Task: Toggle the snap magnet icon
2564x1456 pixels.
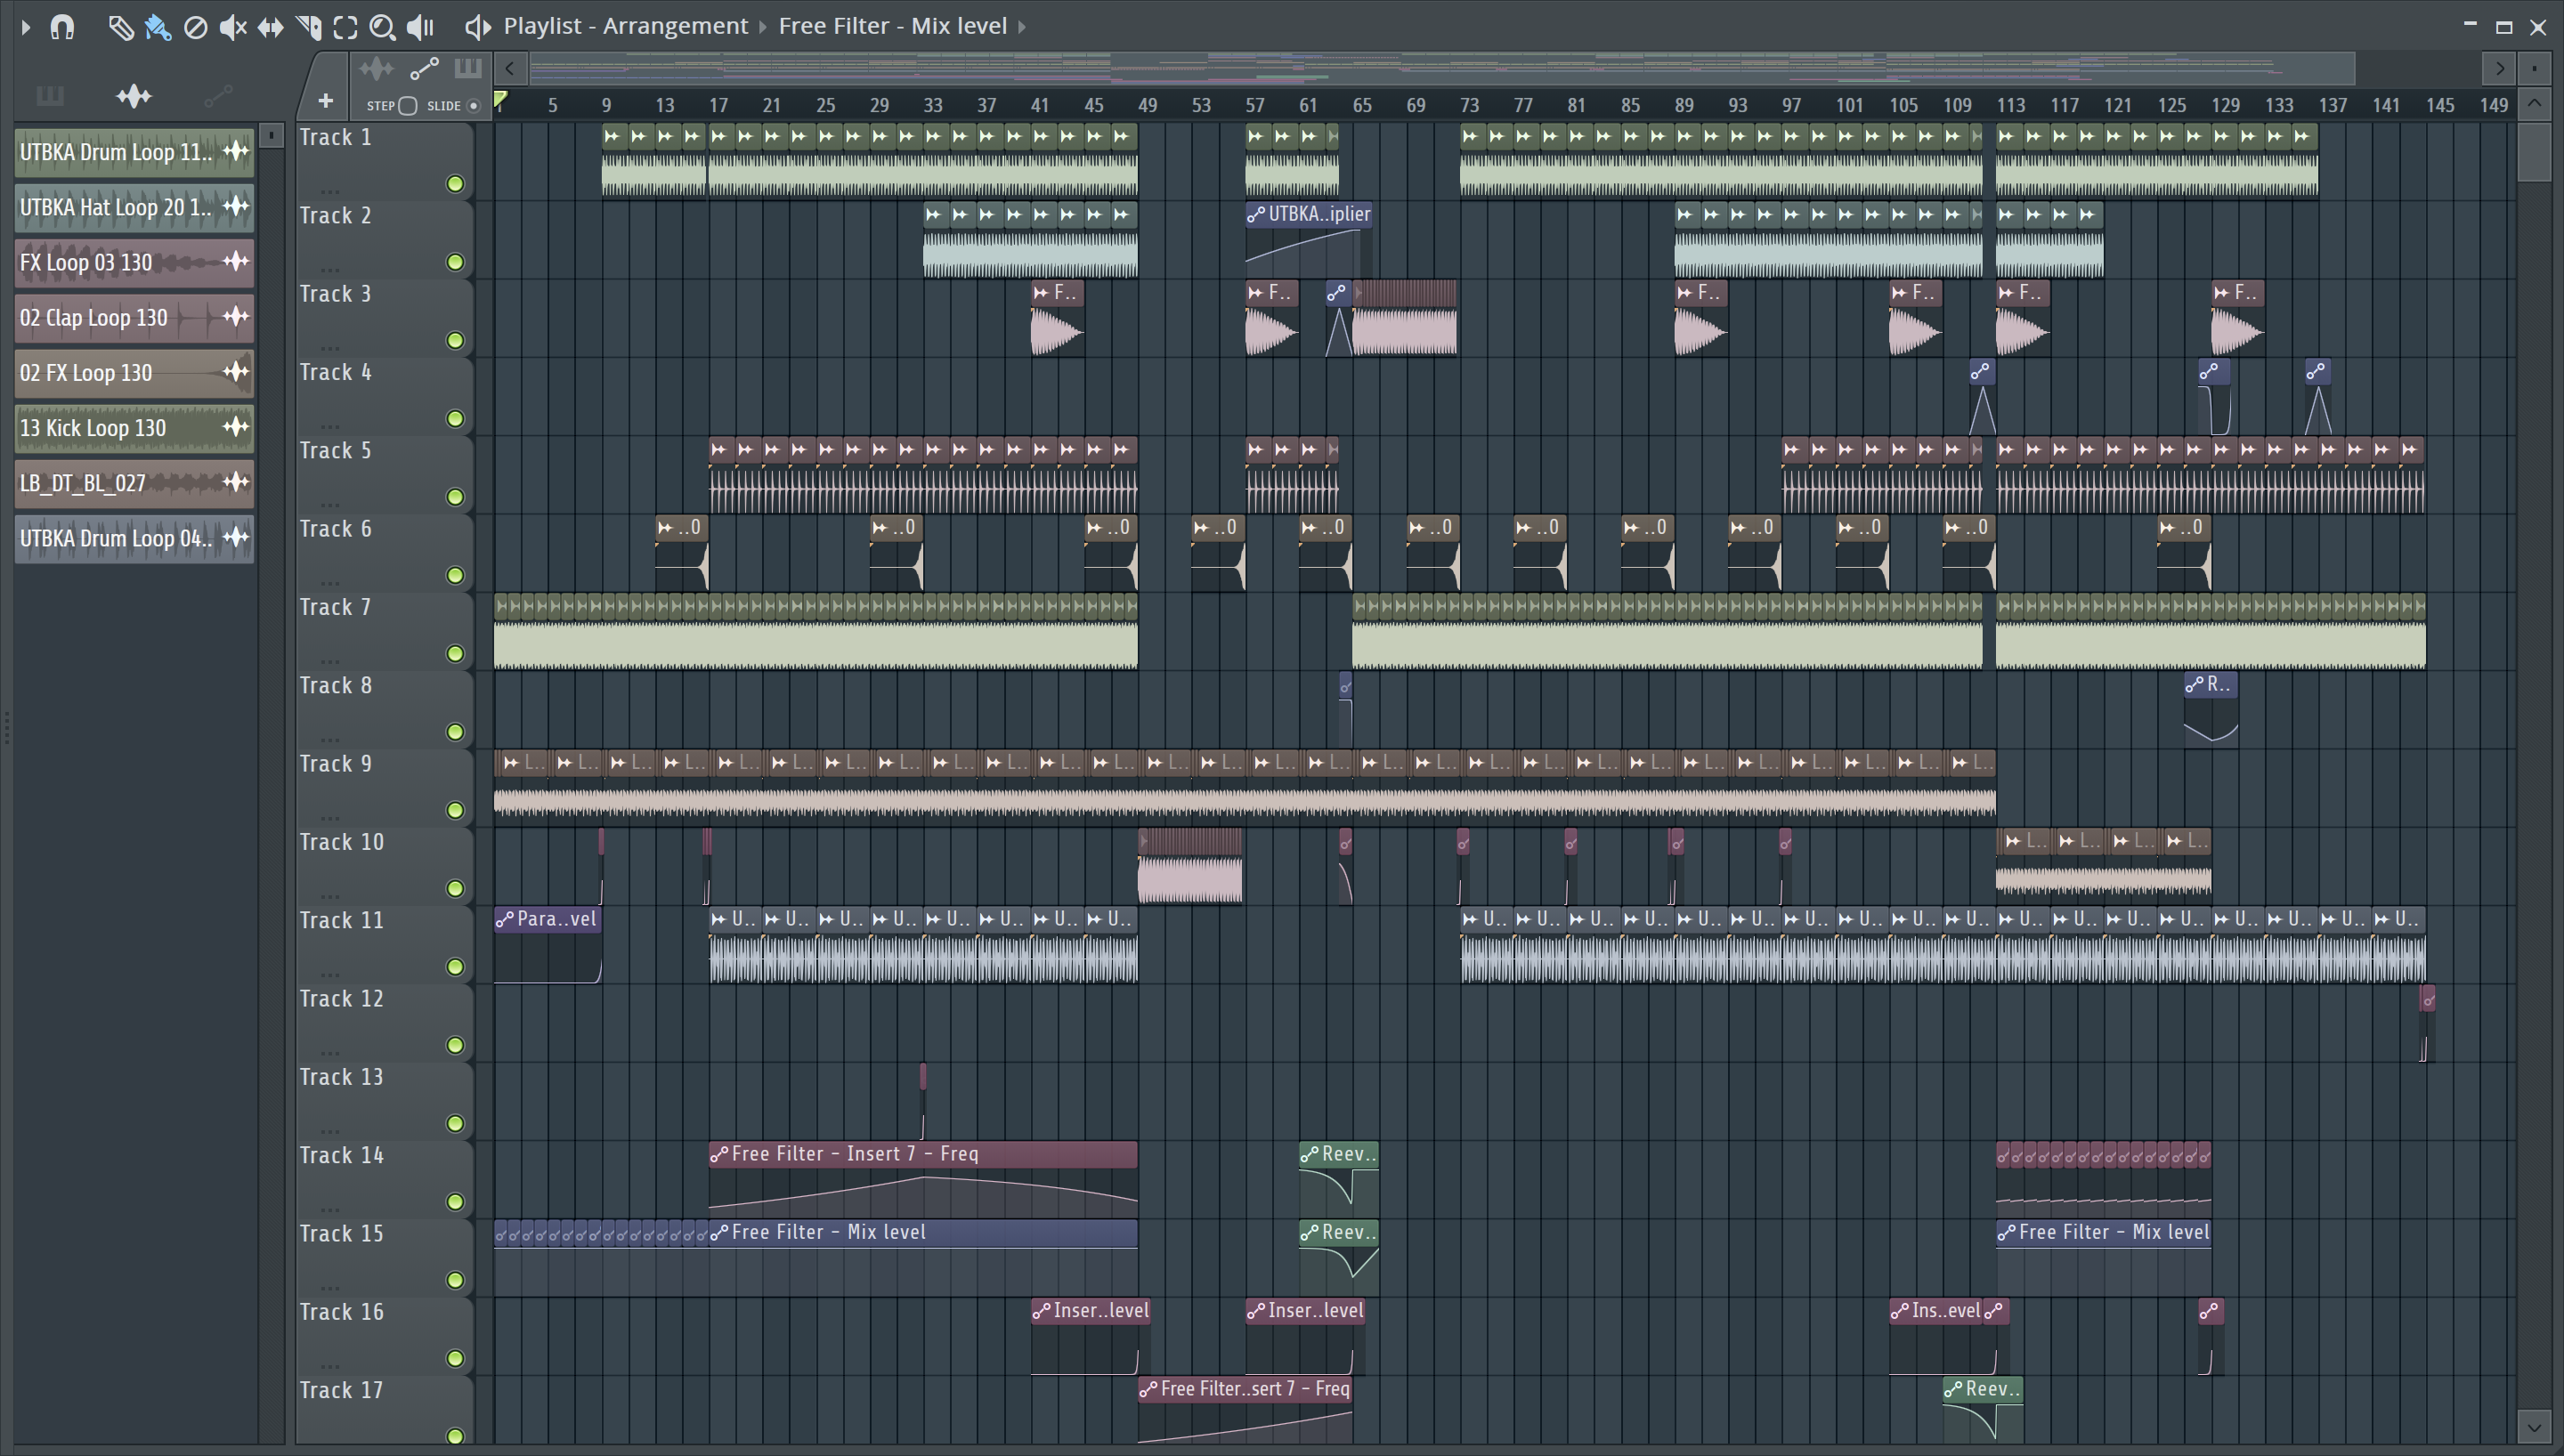Action: [x=62, y=27]
